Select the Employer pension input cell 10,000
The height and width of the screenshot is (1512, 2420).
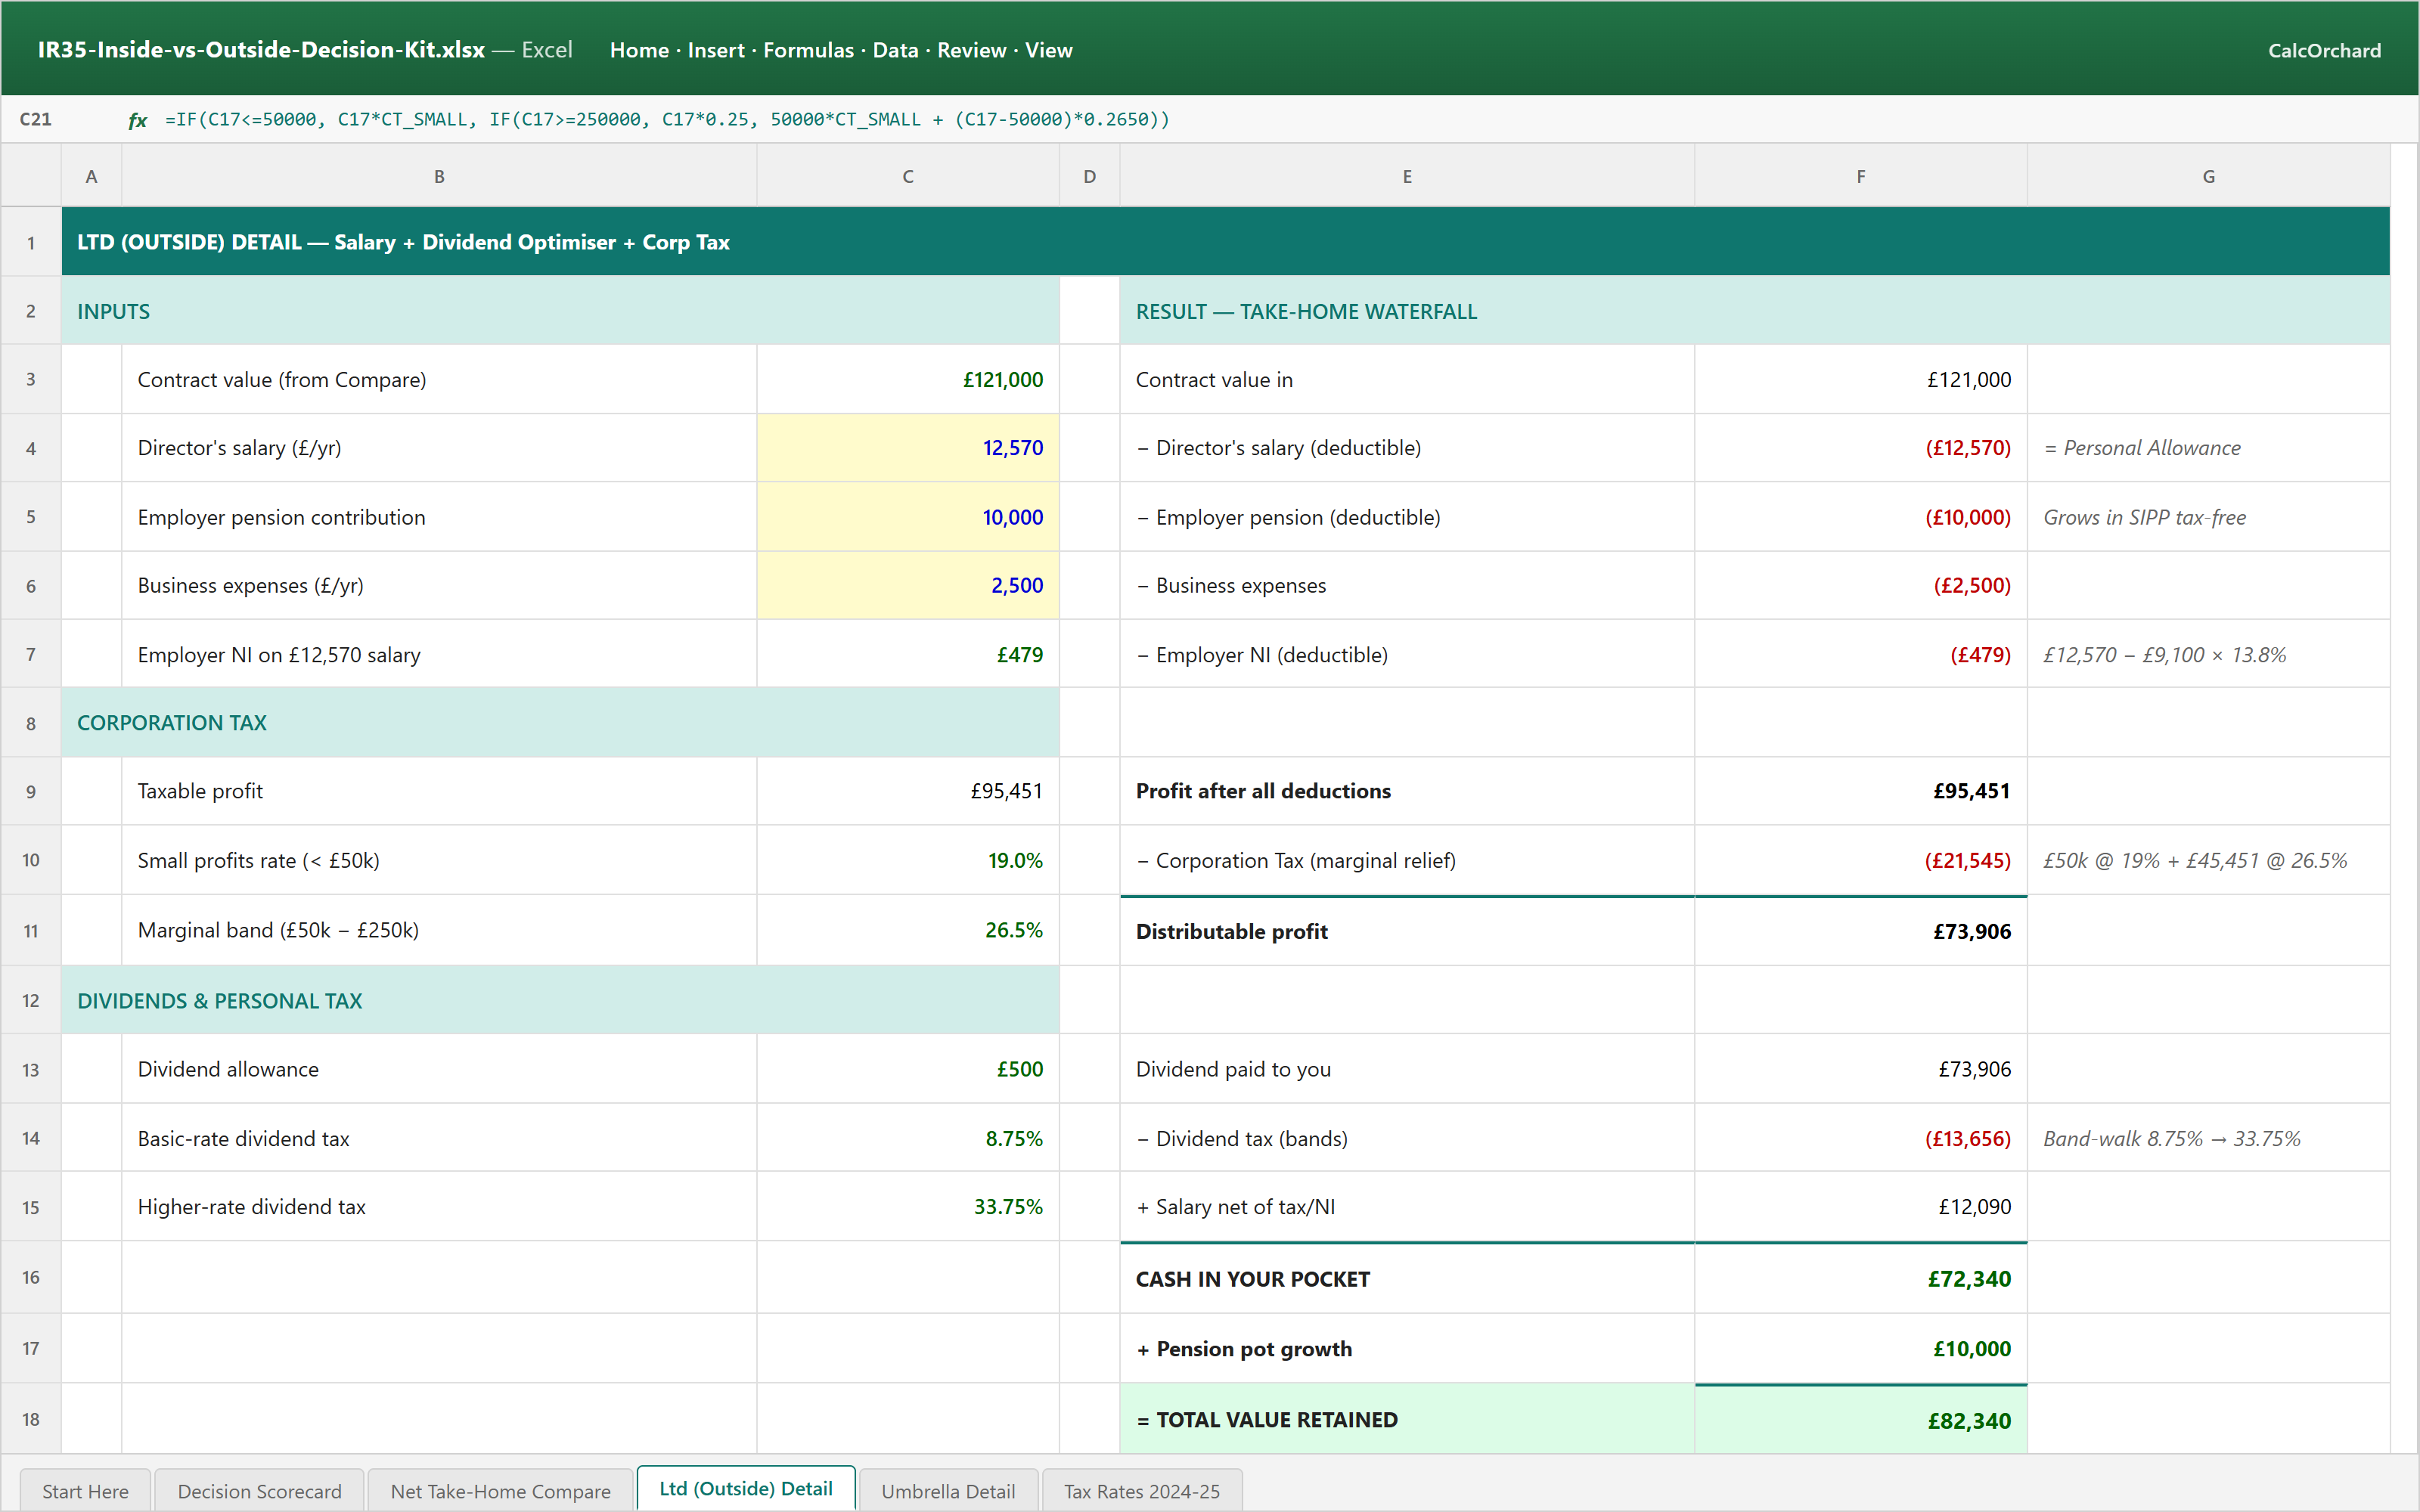(x=907, y=517)
